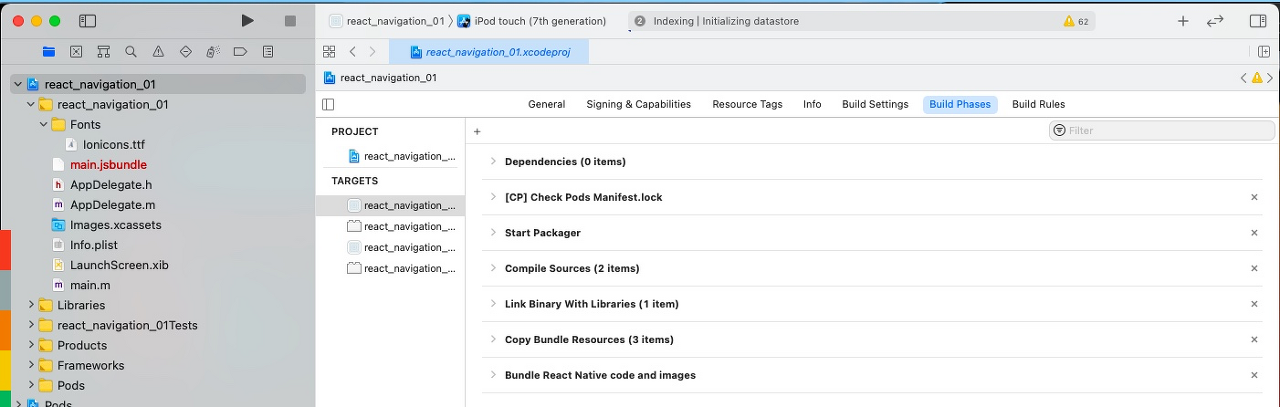Go forward with the editor forward arrow
Screen dimensions: 1280x407
(373, 51)
